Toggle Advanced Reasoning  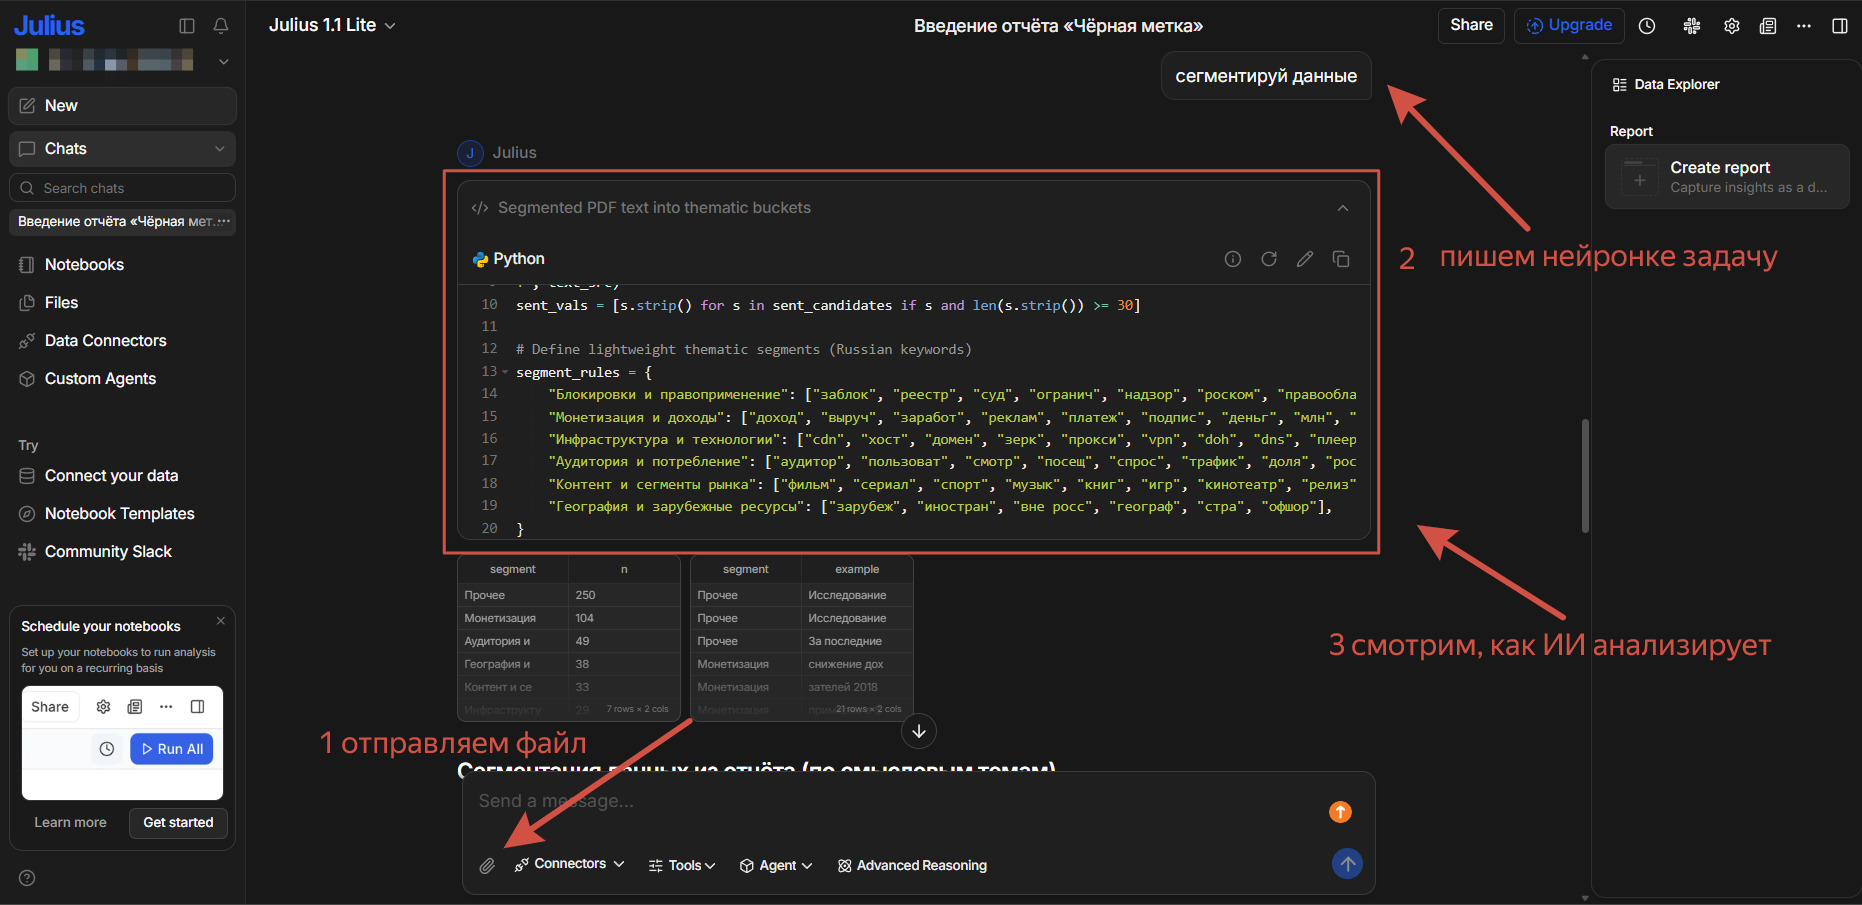pyautogui.click(x=912, y=866)
